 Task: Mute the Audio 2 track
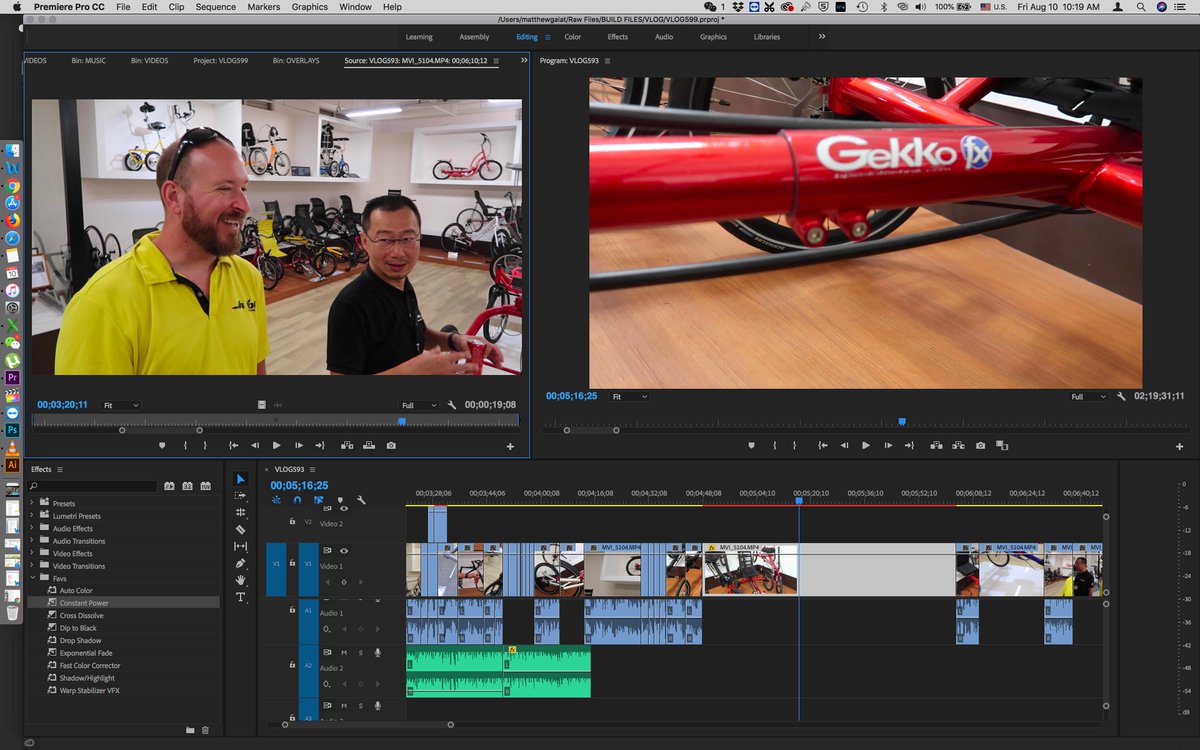(343, 652)
